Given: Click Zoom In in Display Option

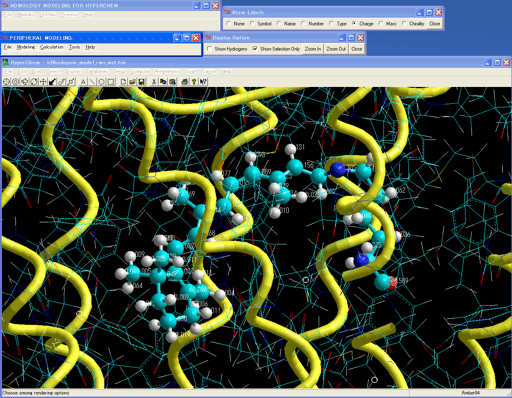Looking at the screenshot, I should coord(313,49).
